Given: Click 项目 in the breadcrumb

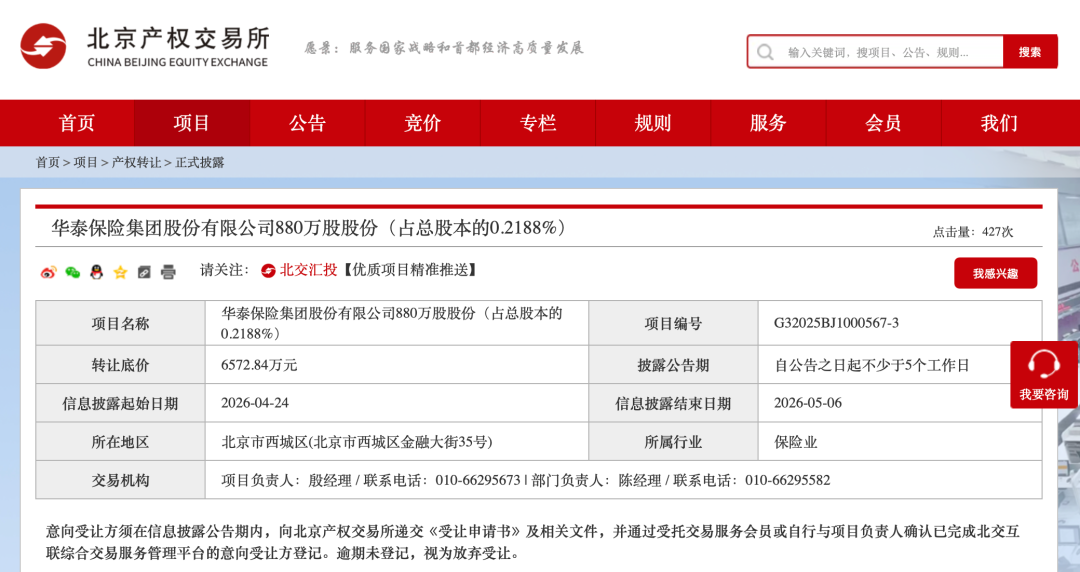Looking at the screenshot, I should (85, 163).
